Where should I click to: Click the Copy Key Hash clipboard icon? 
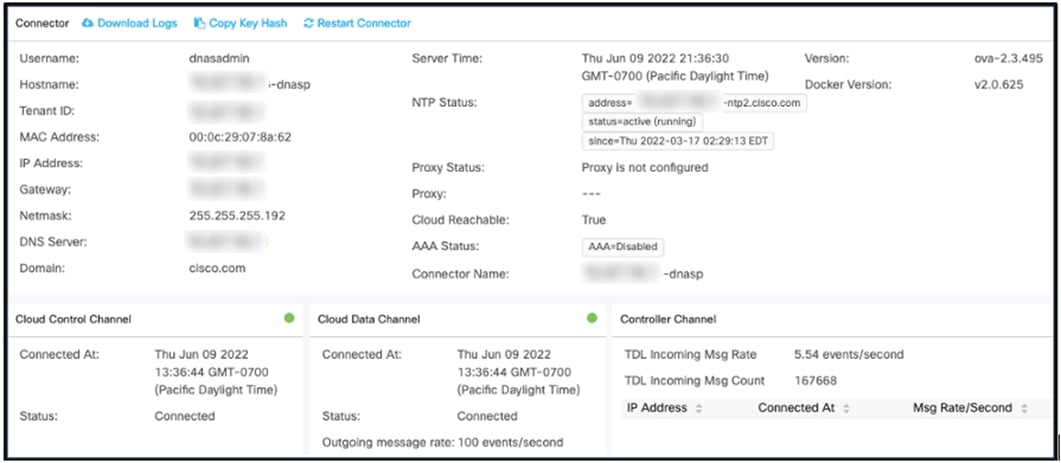[x=200, y=23]
